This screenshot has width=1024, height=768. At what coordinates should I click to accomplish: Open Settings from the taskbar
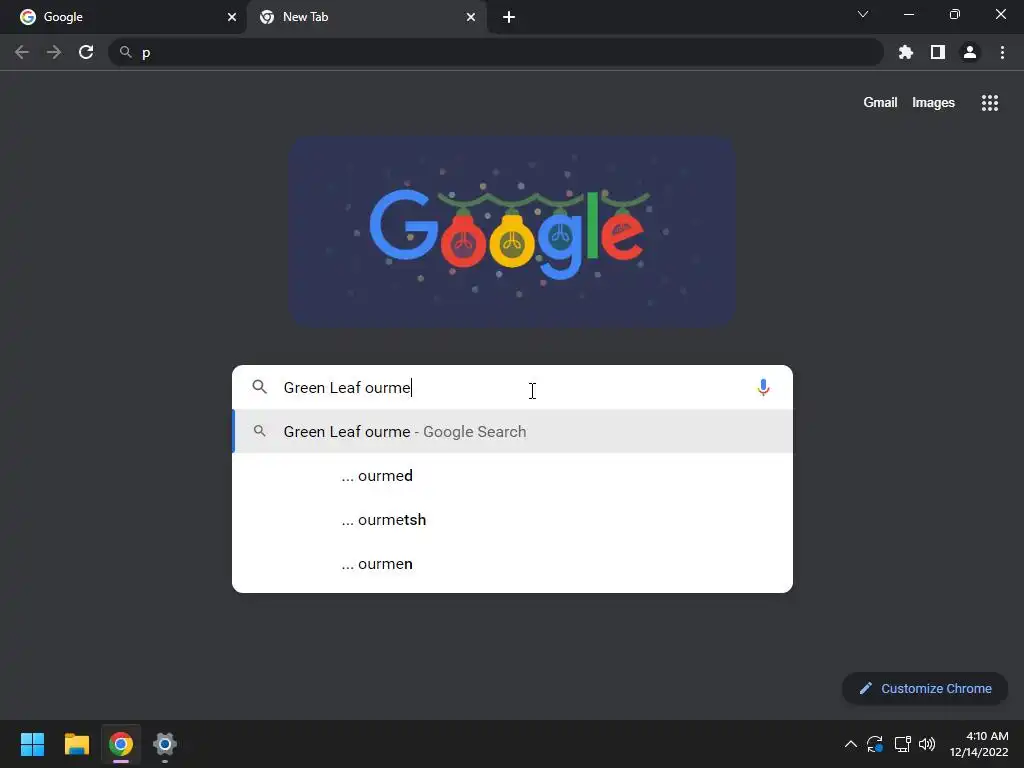pyautogui.click(x=165, y=744)
